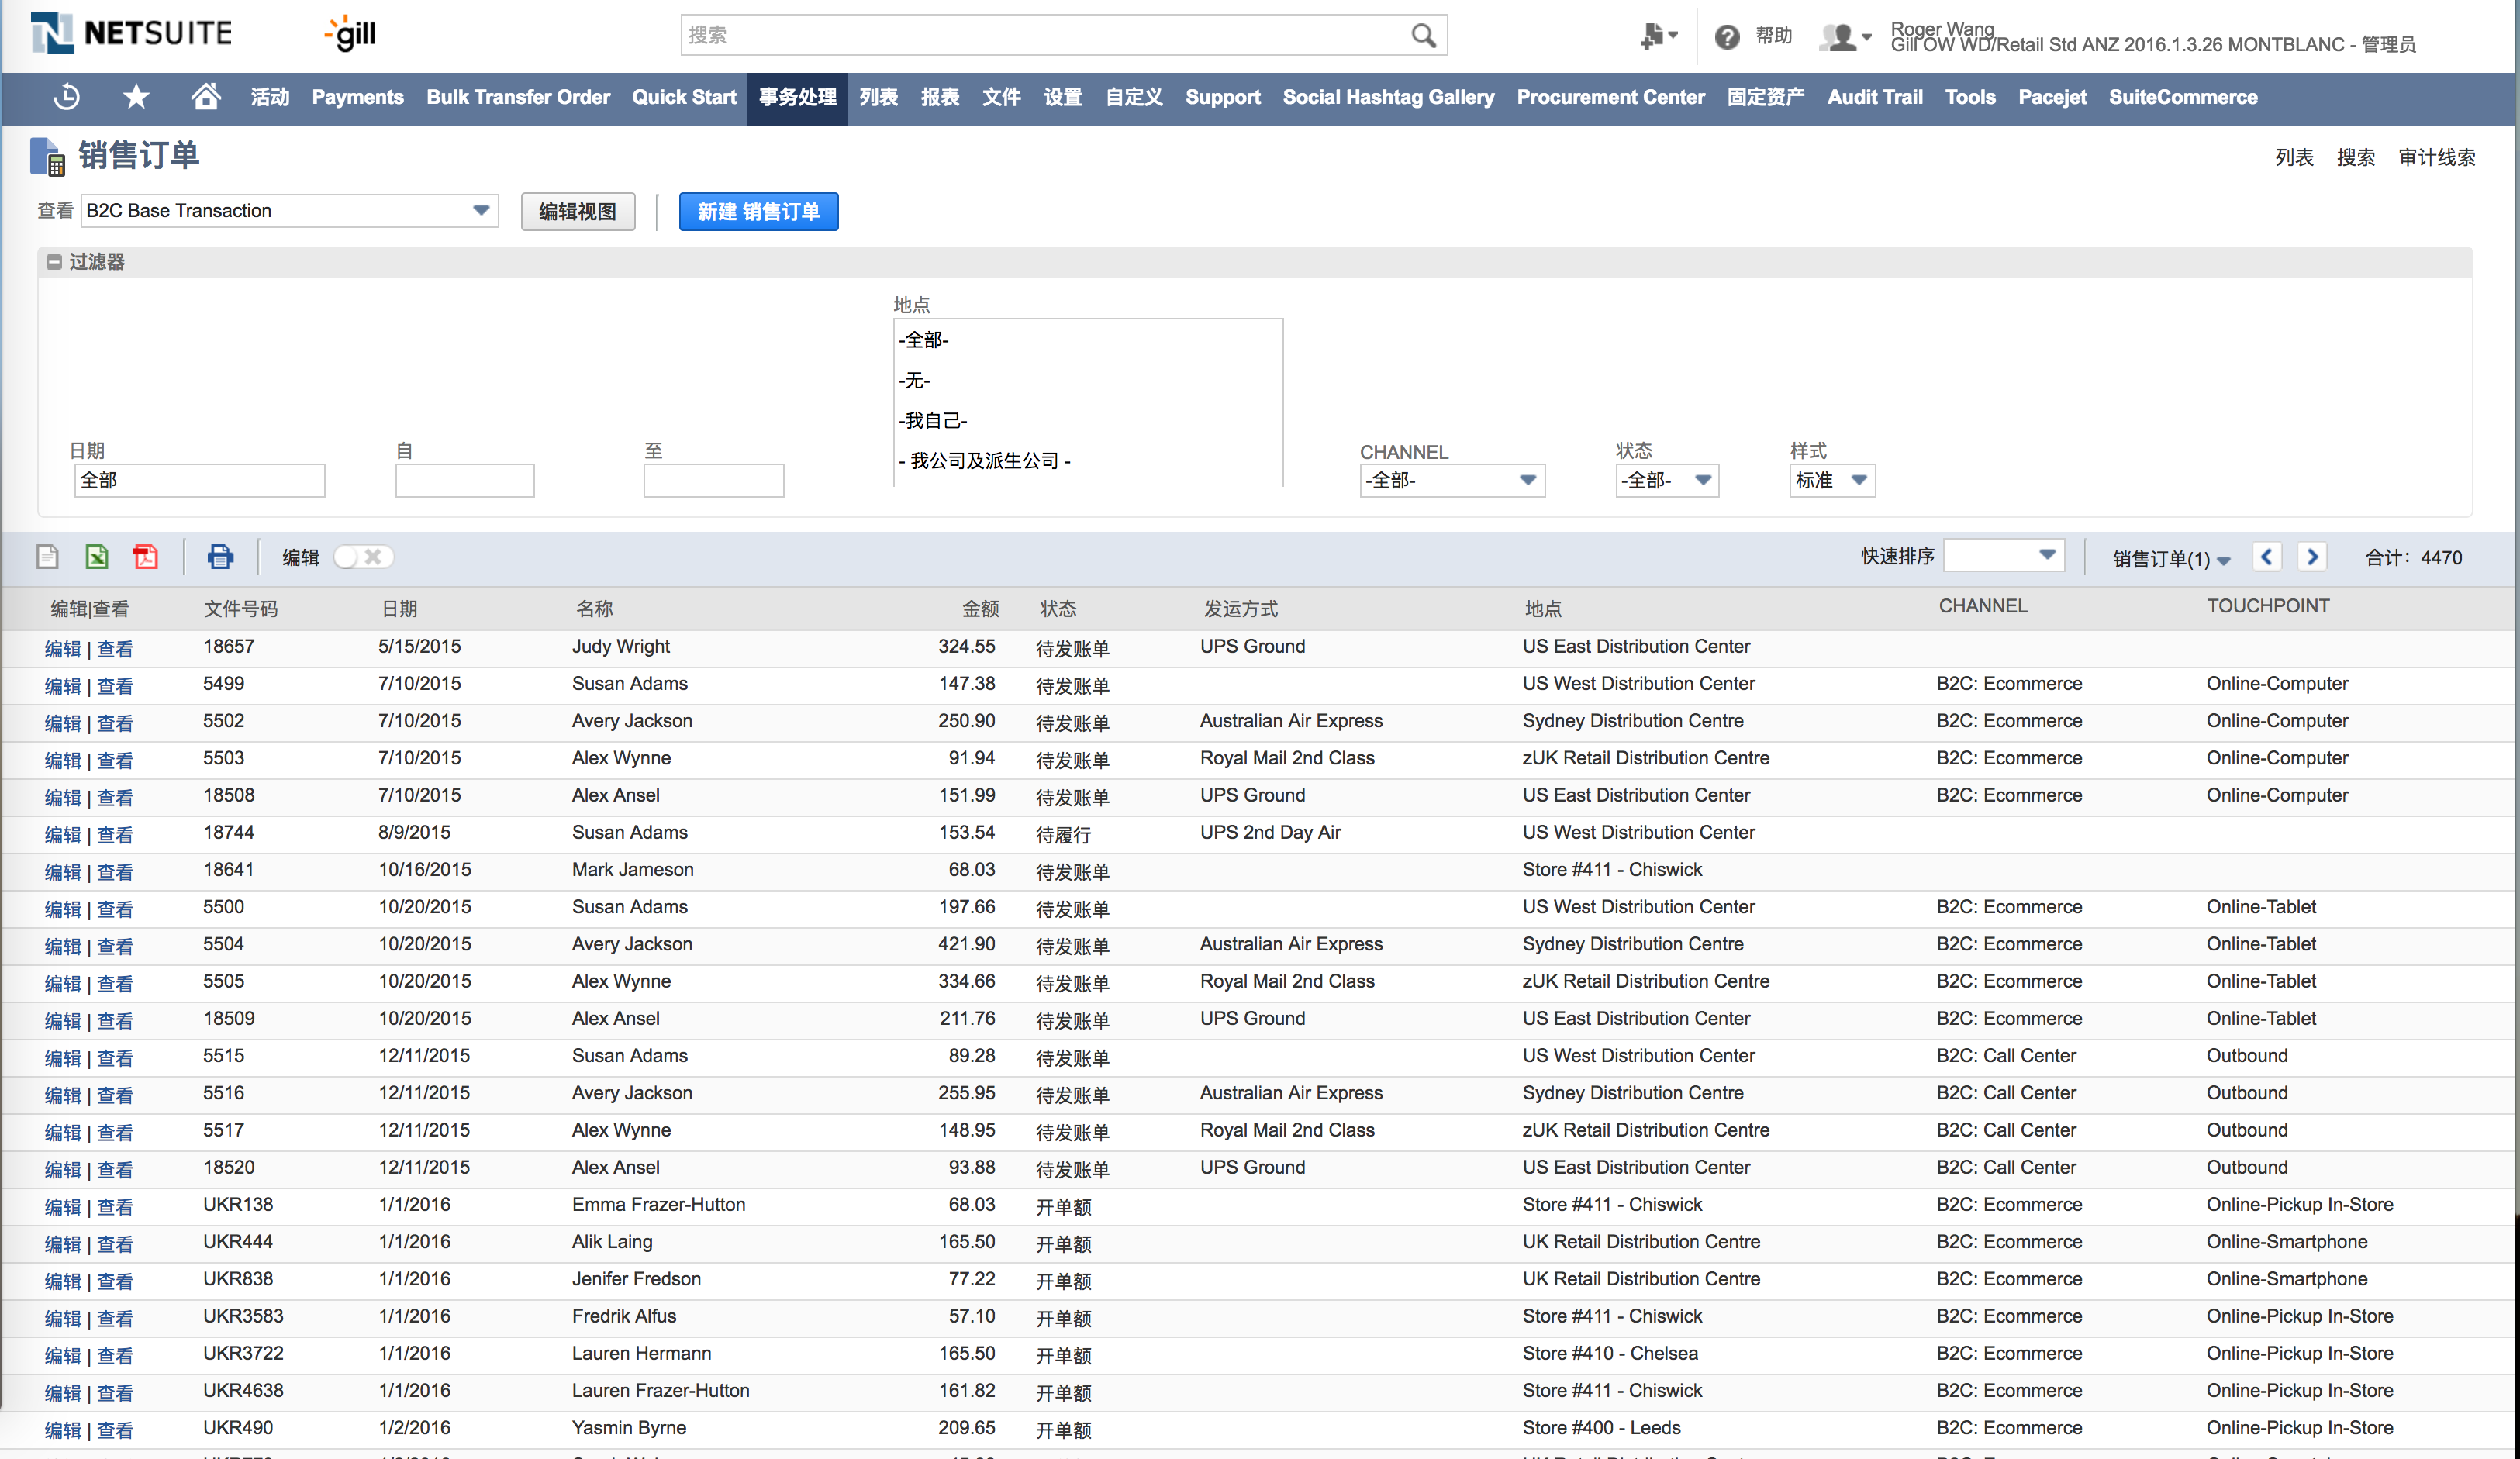Image resolution: width=2520 pixels, height=1459 pixels.
Task: Open the Payments menu
Action: tap(357, 97)
